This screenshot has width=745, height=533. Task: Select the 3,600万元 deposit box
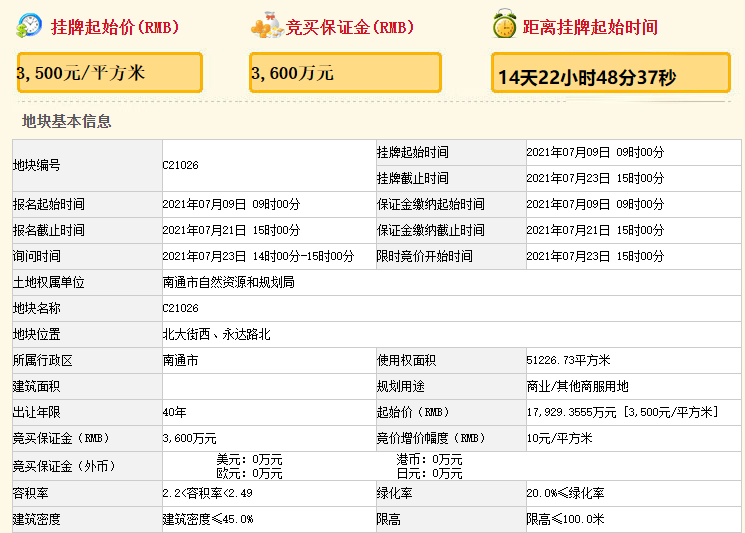[345, 73]
